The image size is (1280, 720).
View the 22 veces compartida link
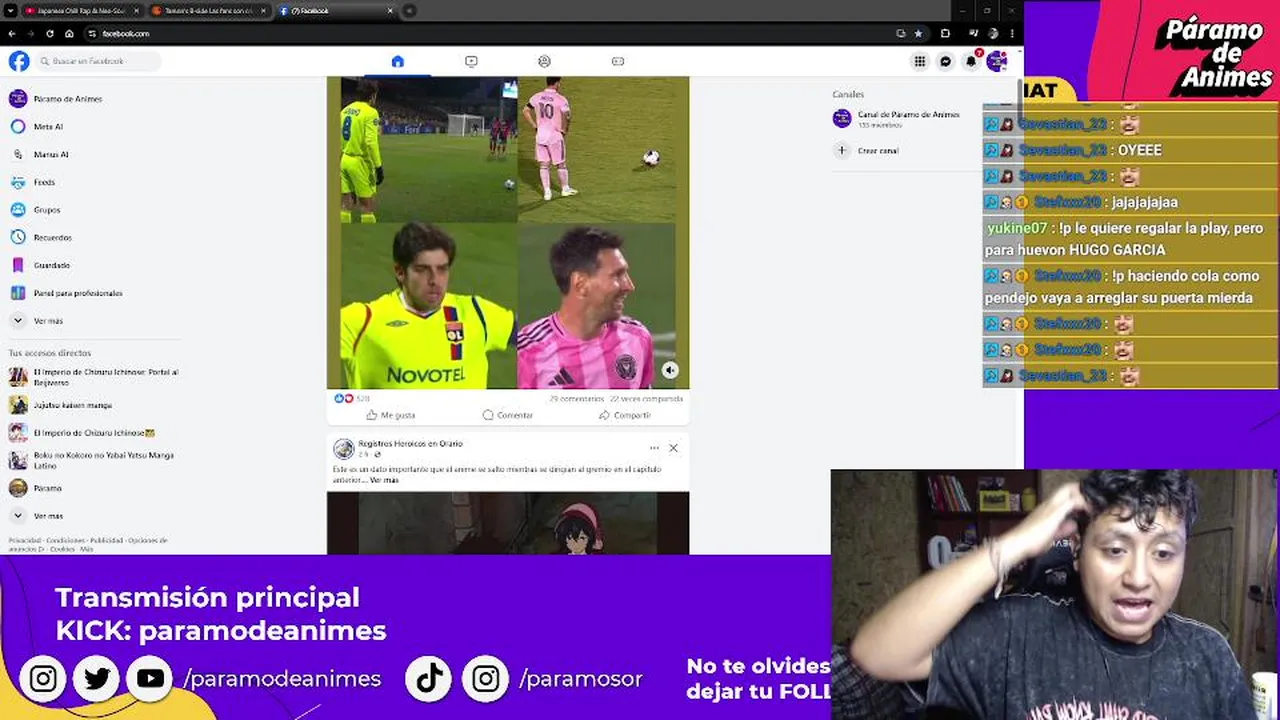click(x=646, y=398)
